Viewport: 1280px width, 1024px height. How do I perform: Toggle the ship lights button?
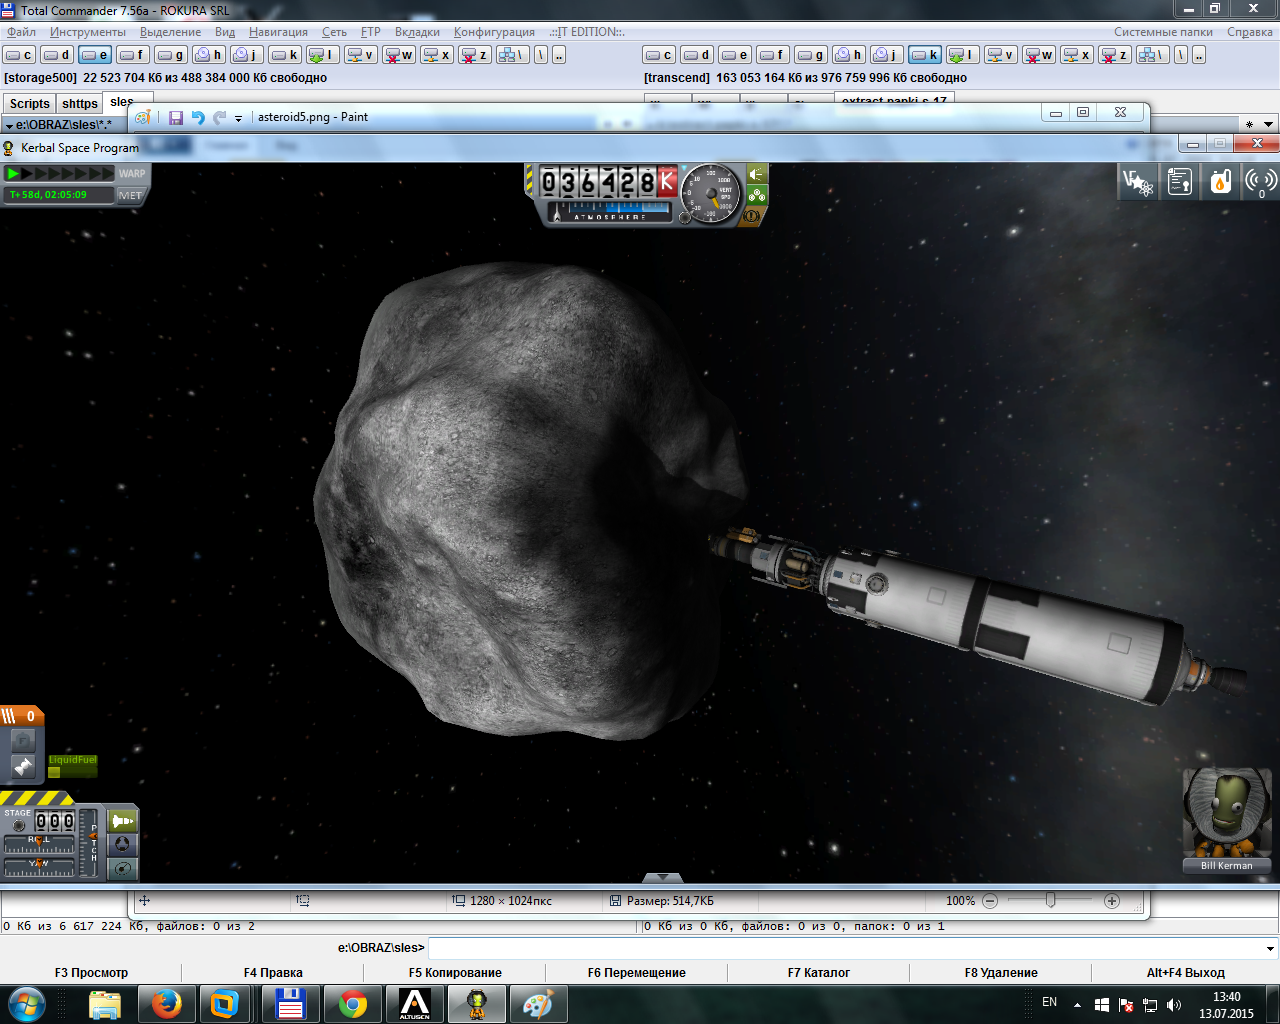coord(756,174)
